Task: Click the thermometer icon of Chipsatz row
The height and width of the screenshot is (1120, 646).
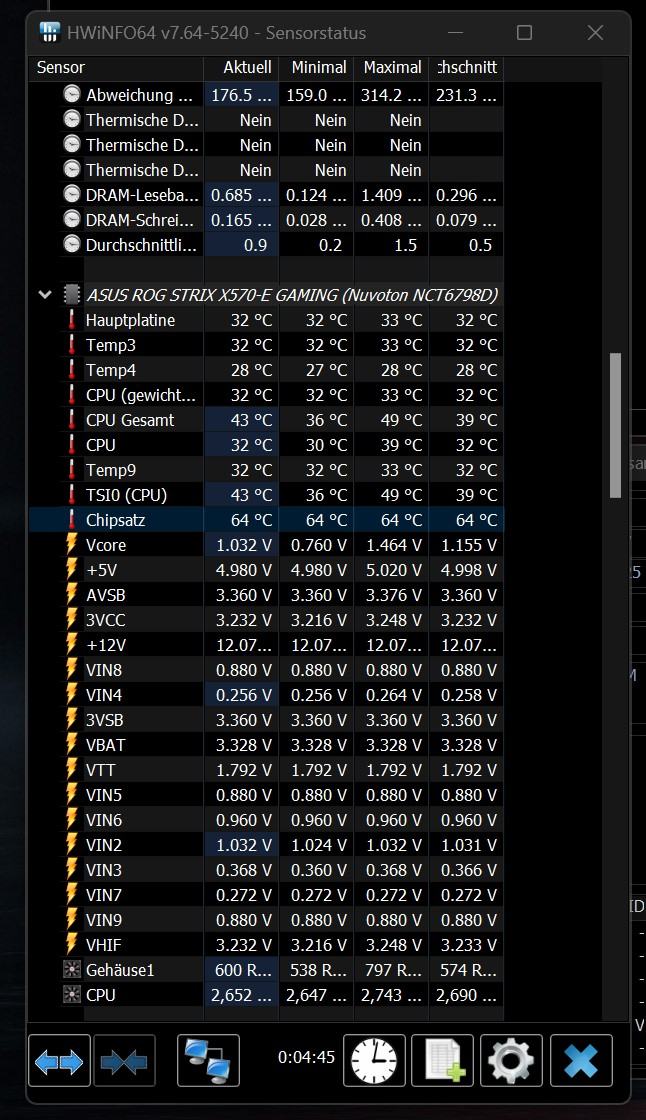Action: tap(71, 519)
